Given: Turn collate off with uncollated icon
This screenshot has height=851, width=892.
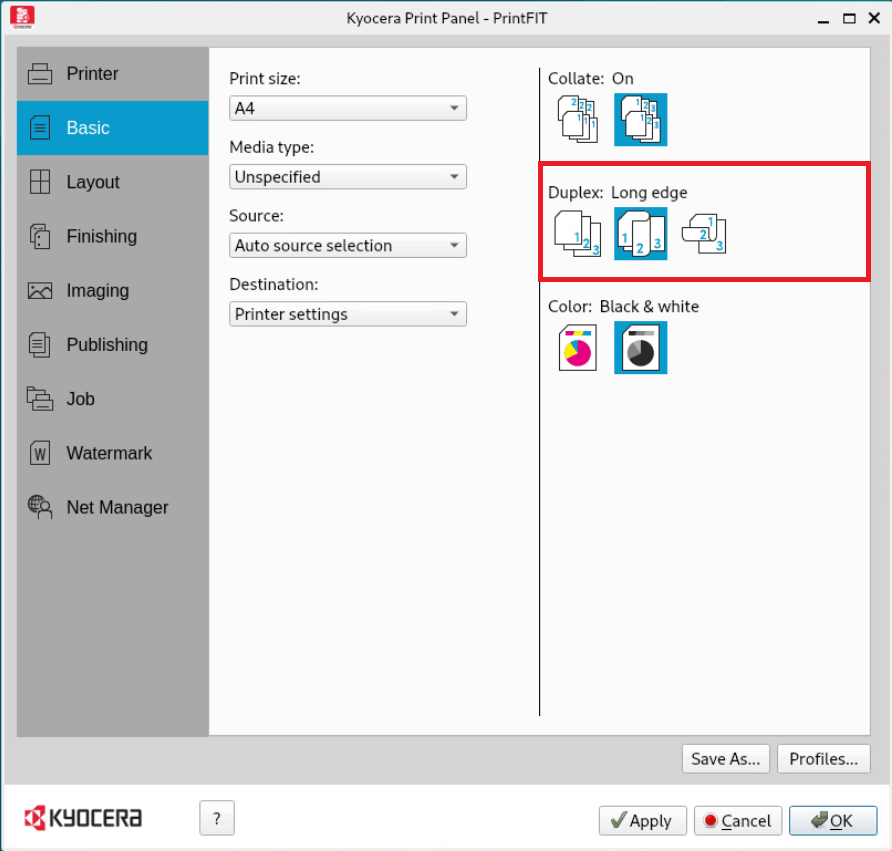Looking at the screenshot, I should (x=577, y=119).
